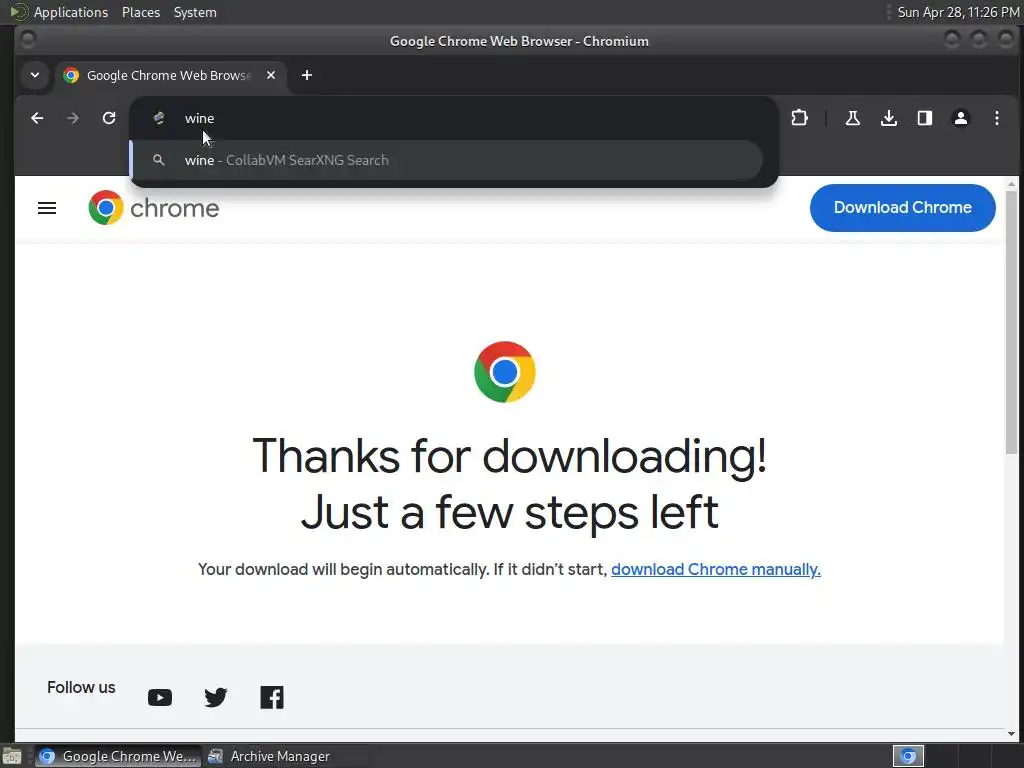1024x768 pixels.
Task: Open the three-dot Chromium menu
Action: [x=997, y=118]
